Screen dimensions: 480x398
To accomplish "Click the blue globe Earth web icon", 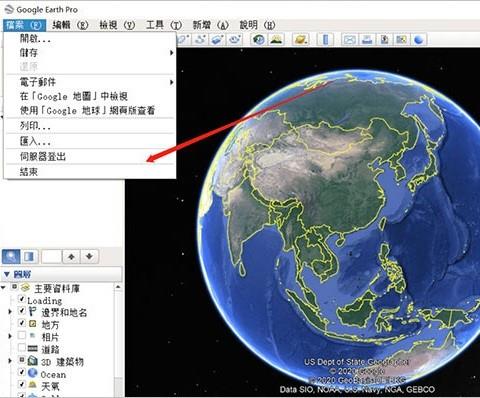I will [419, 40].
